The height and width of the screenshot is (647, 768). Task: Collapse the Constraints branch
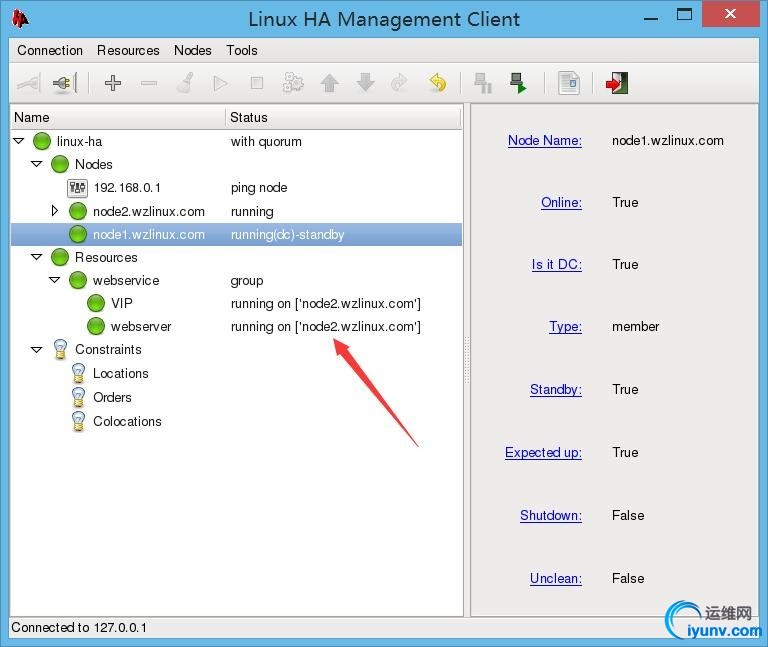click(37, 350)
